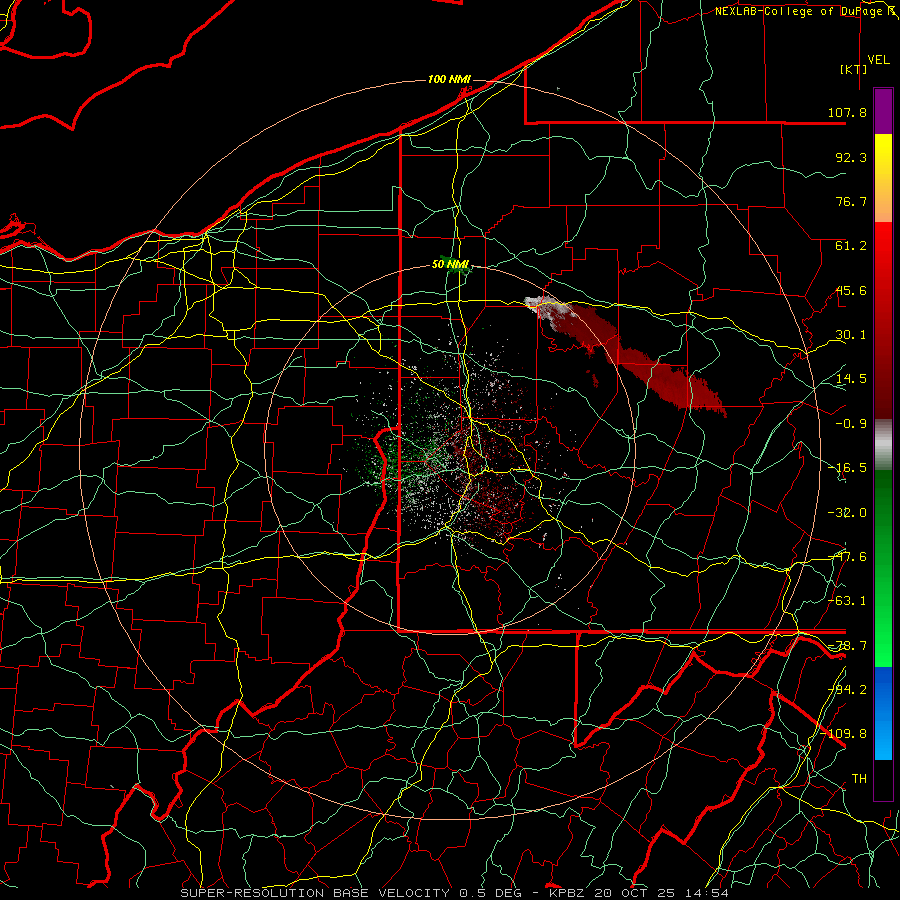Click the 107.8 value on velocity scale

tap(847, 112)
